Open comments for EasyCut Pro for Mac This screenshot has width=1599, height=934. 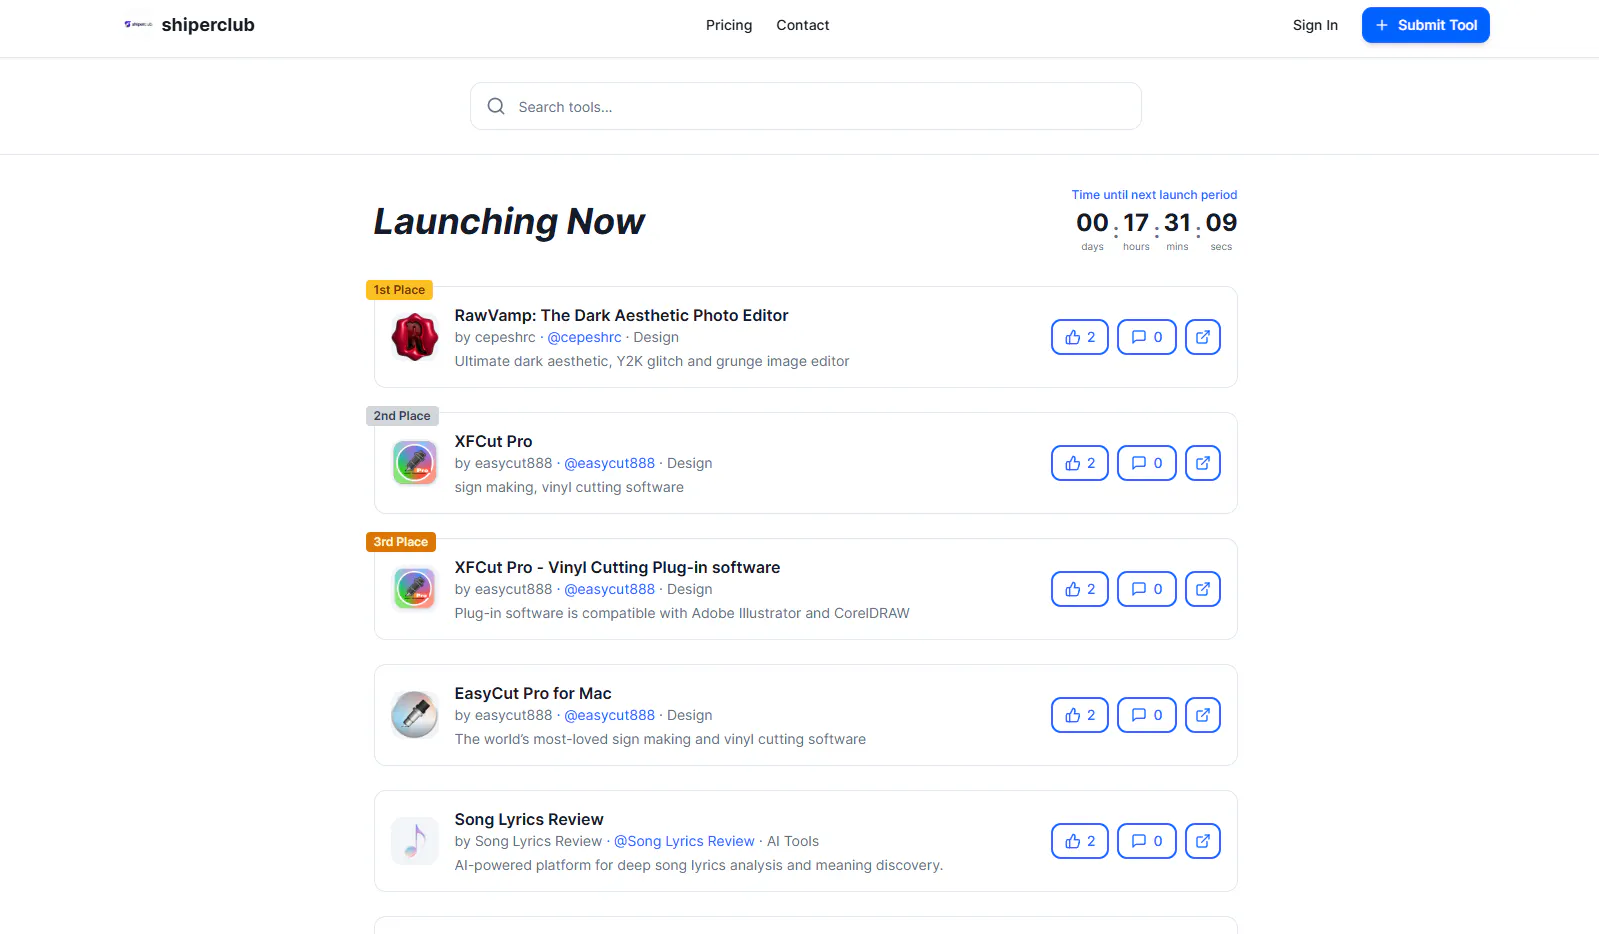pos(1146,715)
